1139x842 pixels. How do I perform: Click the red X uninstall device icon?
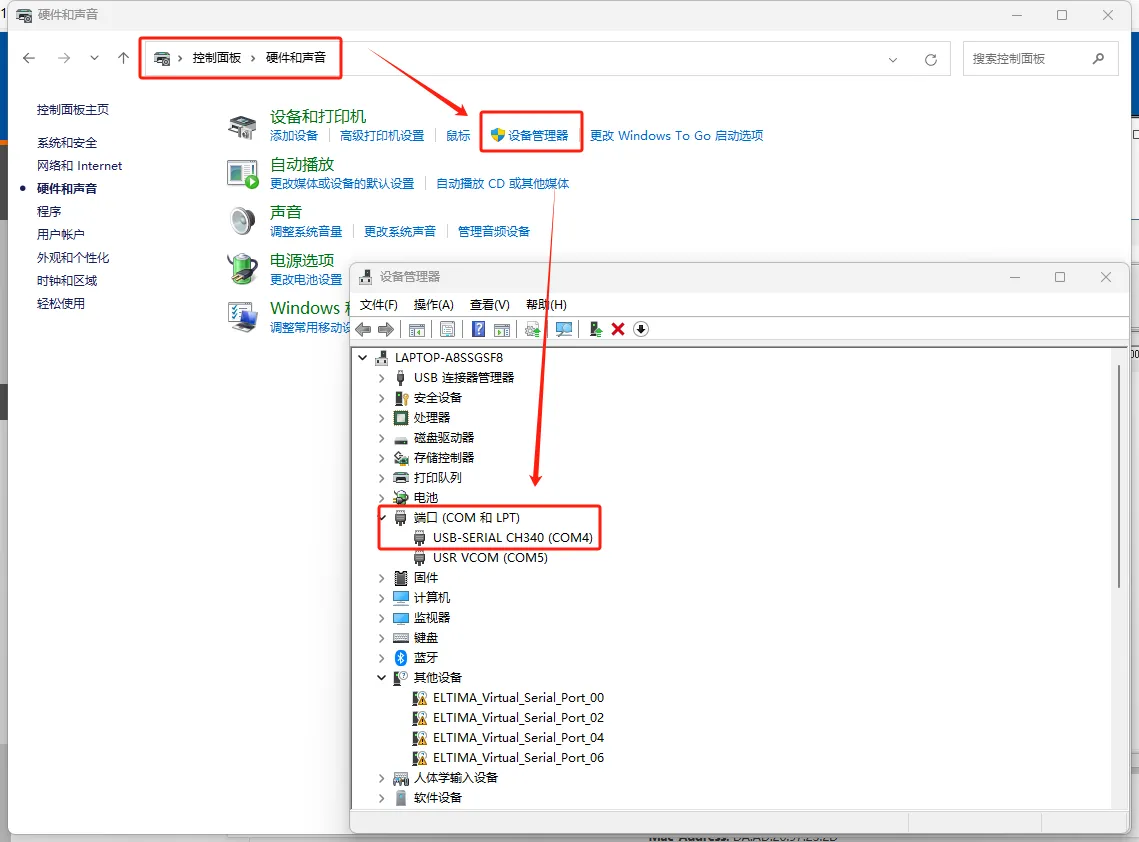(618, 330)
